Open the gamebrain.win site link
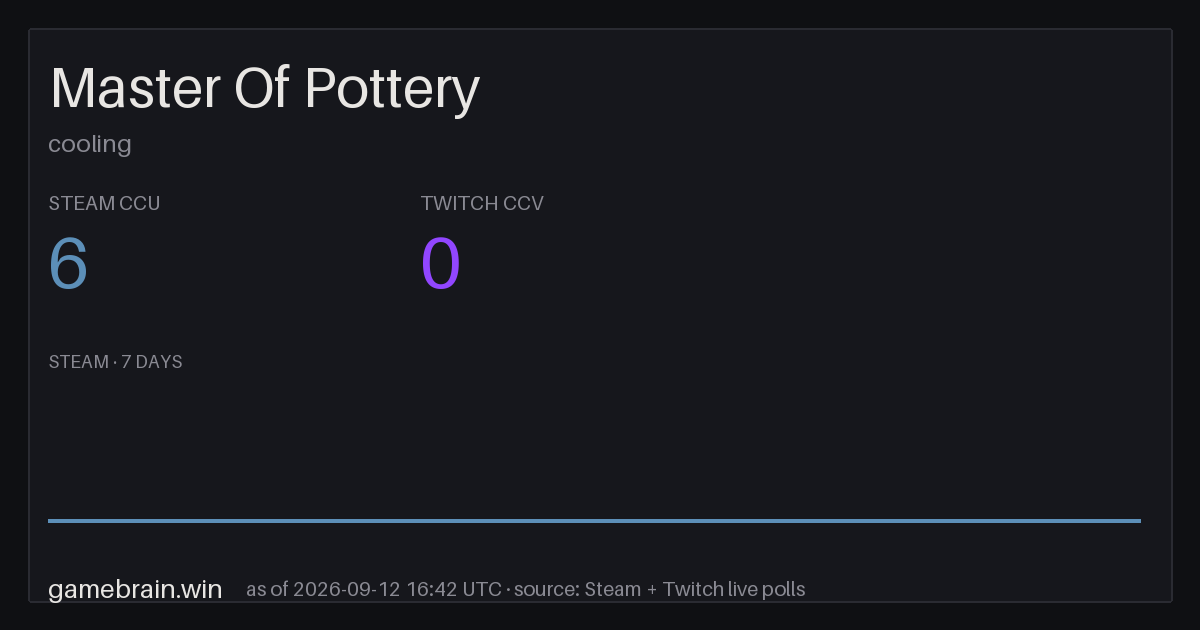This screenshot has width=1200, height=630. (135, 589)
